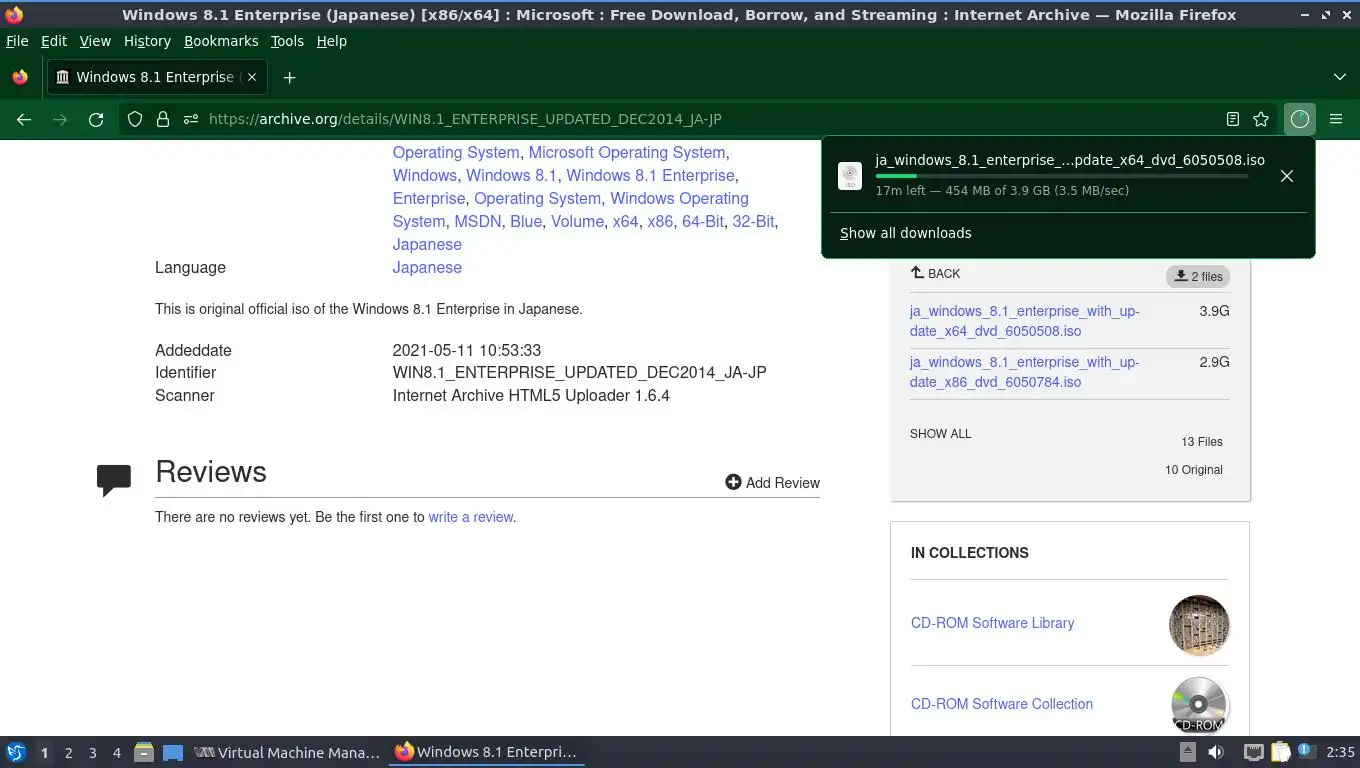
Task: Open the Edit menu
Action: coord(54,41)
